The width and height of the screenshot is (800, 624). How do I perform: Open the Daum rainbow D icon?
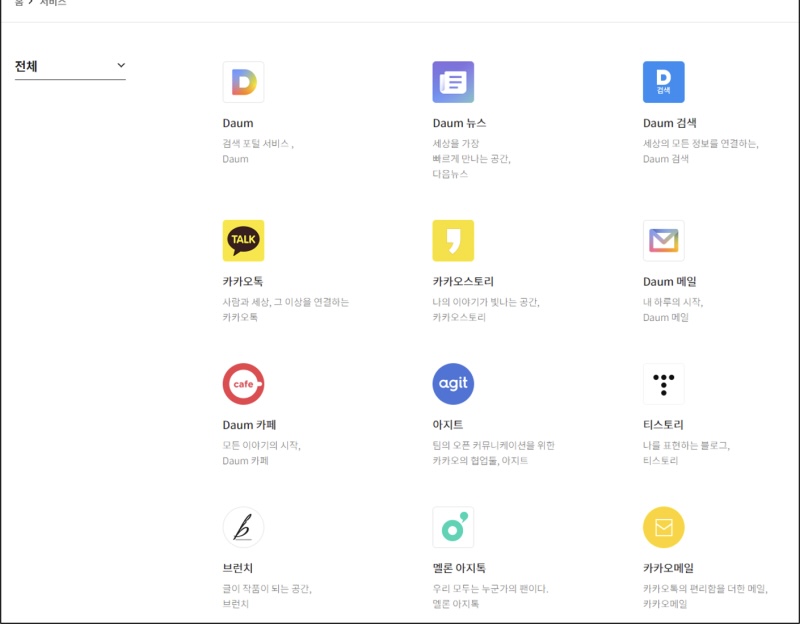(243, 82)
